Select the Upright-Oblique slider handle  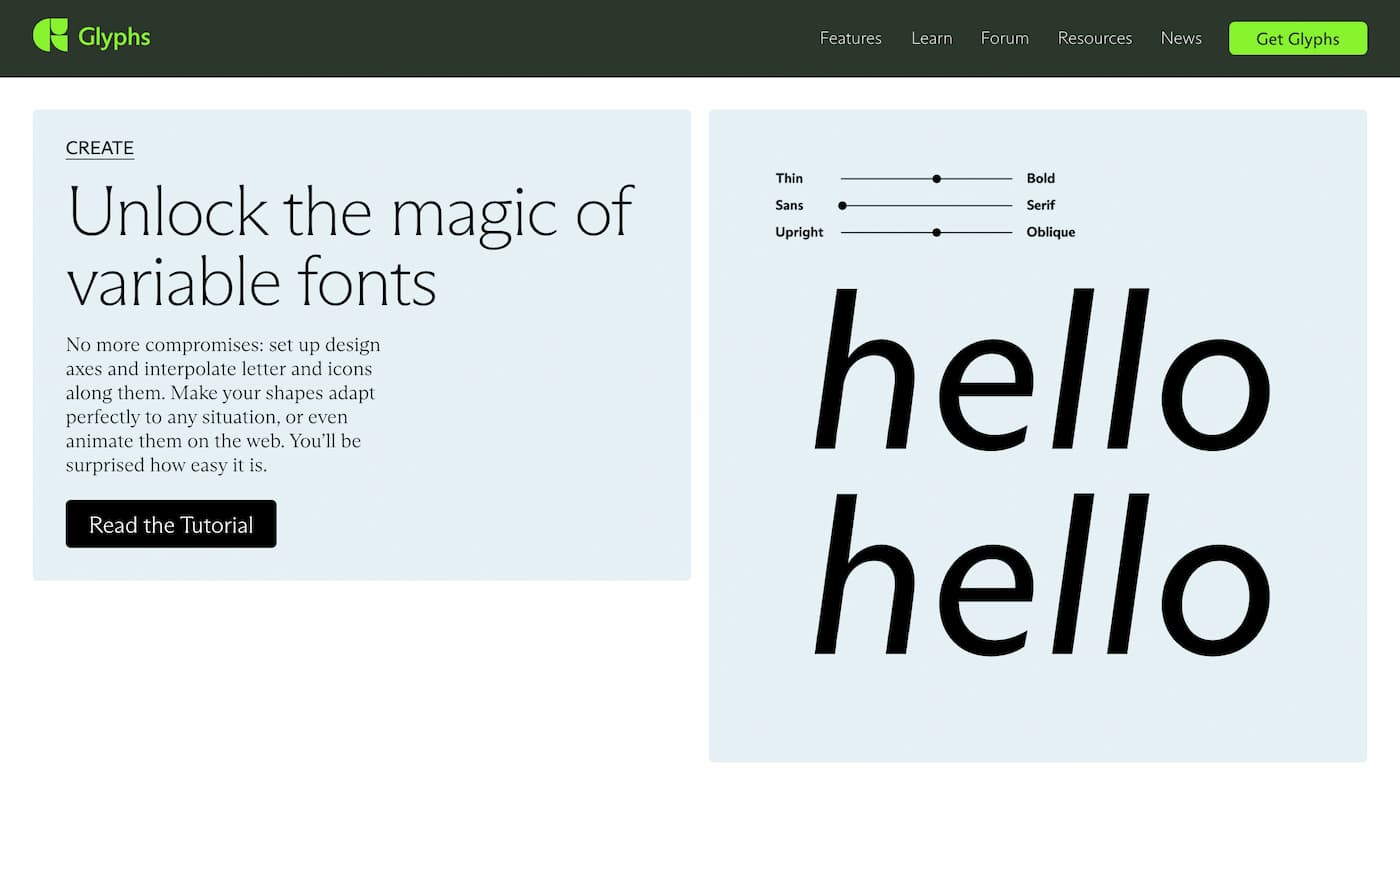point(936,231)
